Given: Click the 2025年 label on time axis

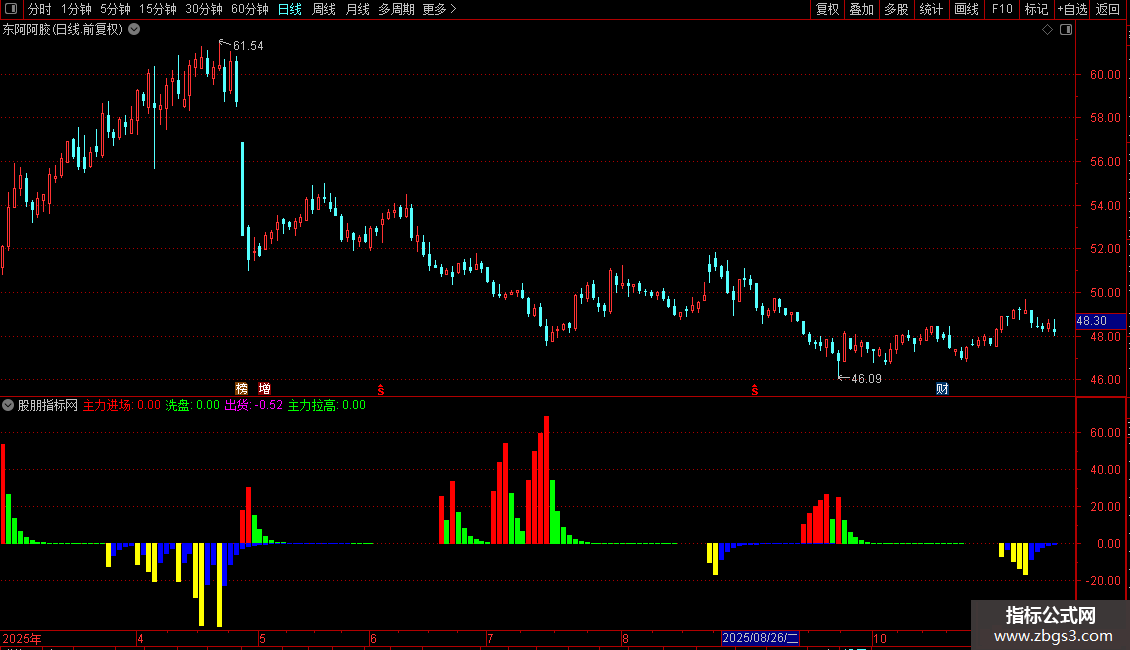Looking at the screenshot, I should point(22,638).
